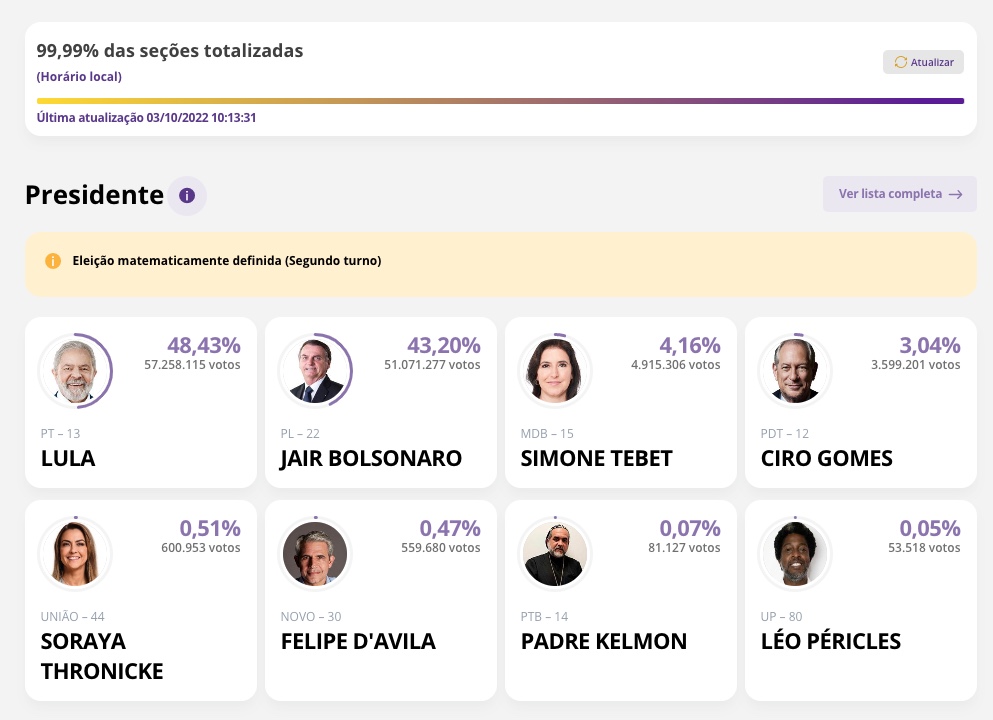This screenshot has width=993, height=720.
Task: Click the Eleição matematicamente definida banner text
Action: [x=227, y=261]
